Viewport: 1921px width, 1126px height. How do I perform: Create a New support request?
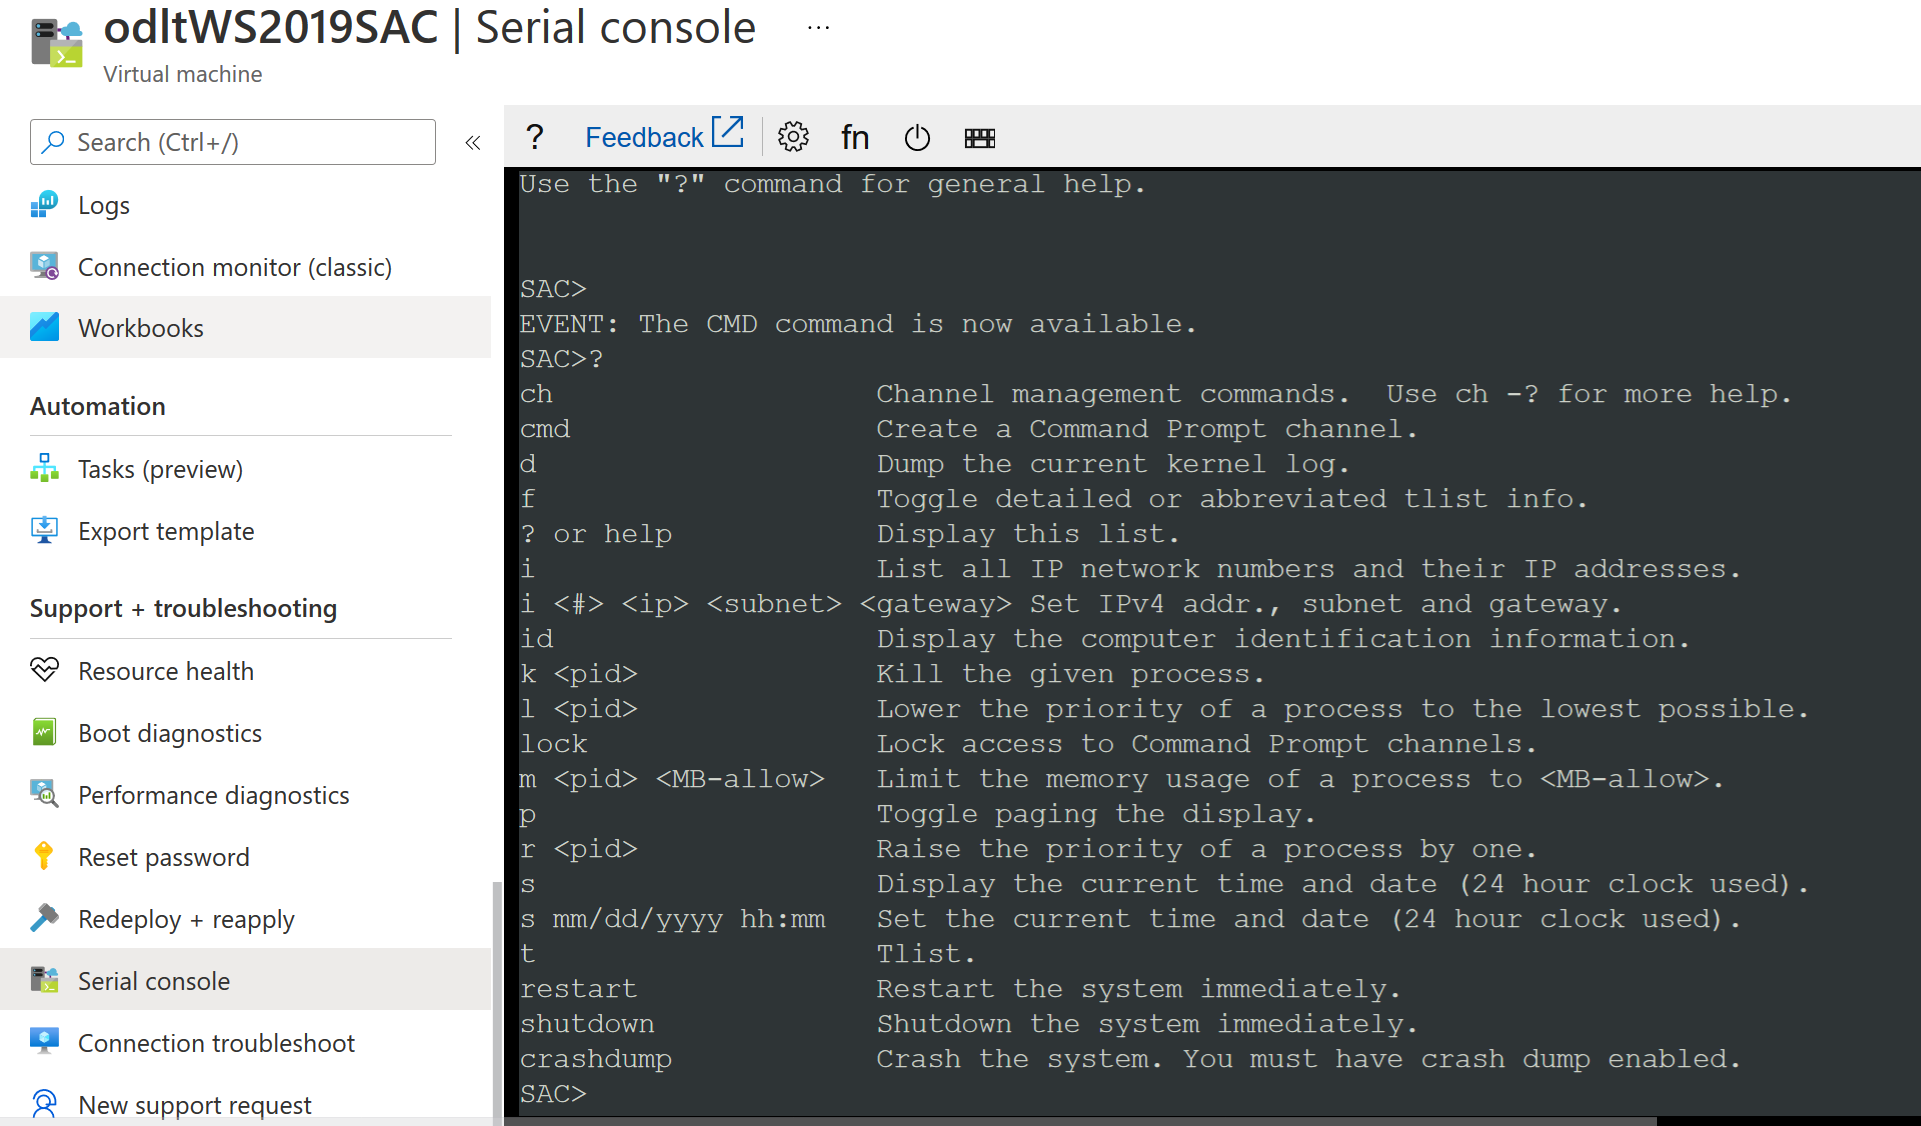pyautogui.click(x=194, y=1104)
